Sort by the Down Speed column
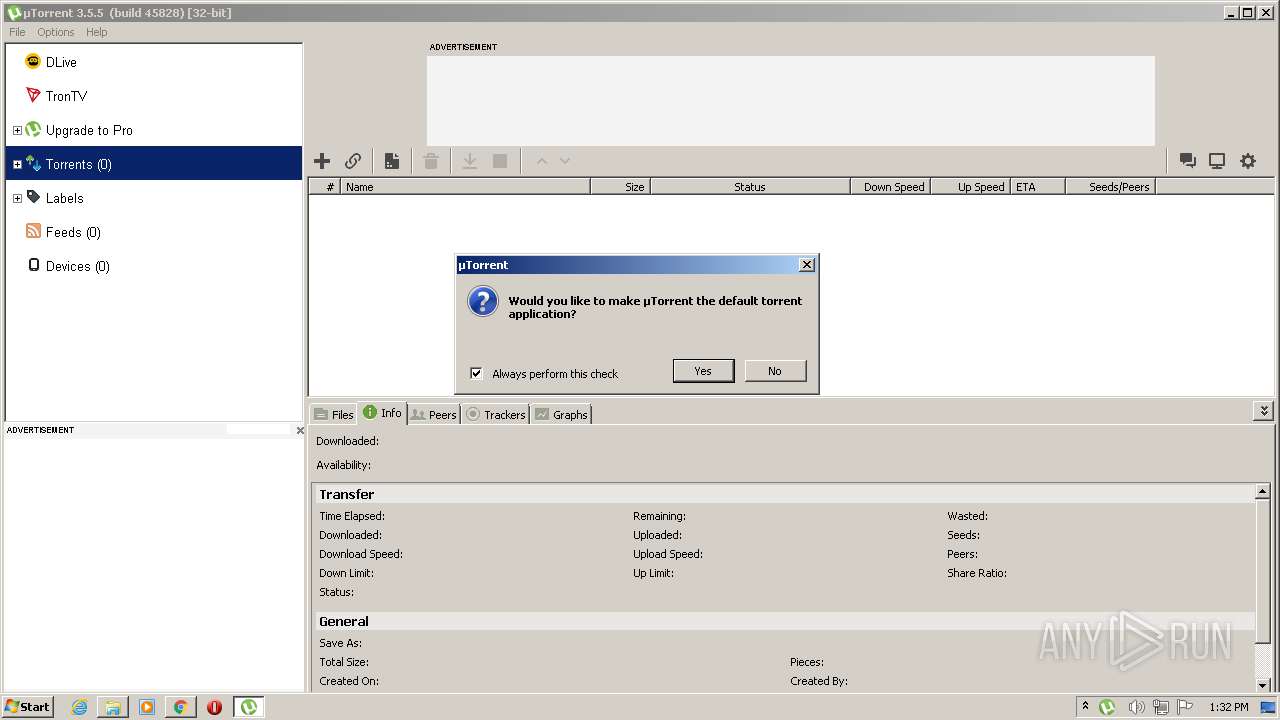1280x720 pixels. coord(890,187)
